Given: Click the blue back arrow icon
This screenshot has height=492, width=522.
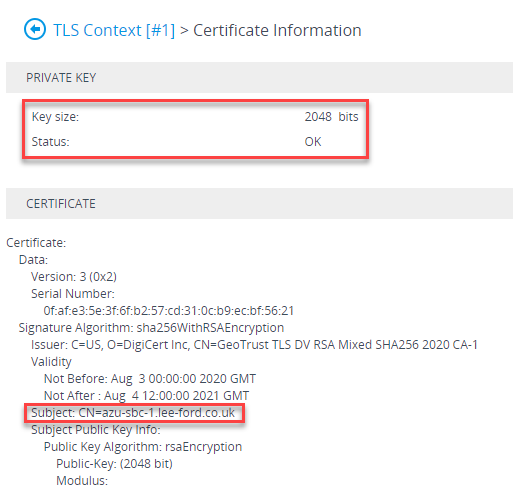Looking at the screenshot, I should [x=35, y=29].
